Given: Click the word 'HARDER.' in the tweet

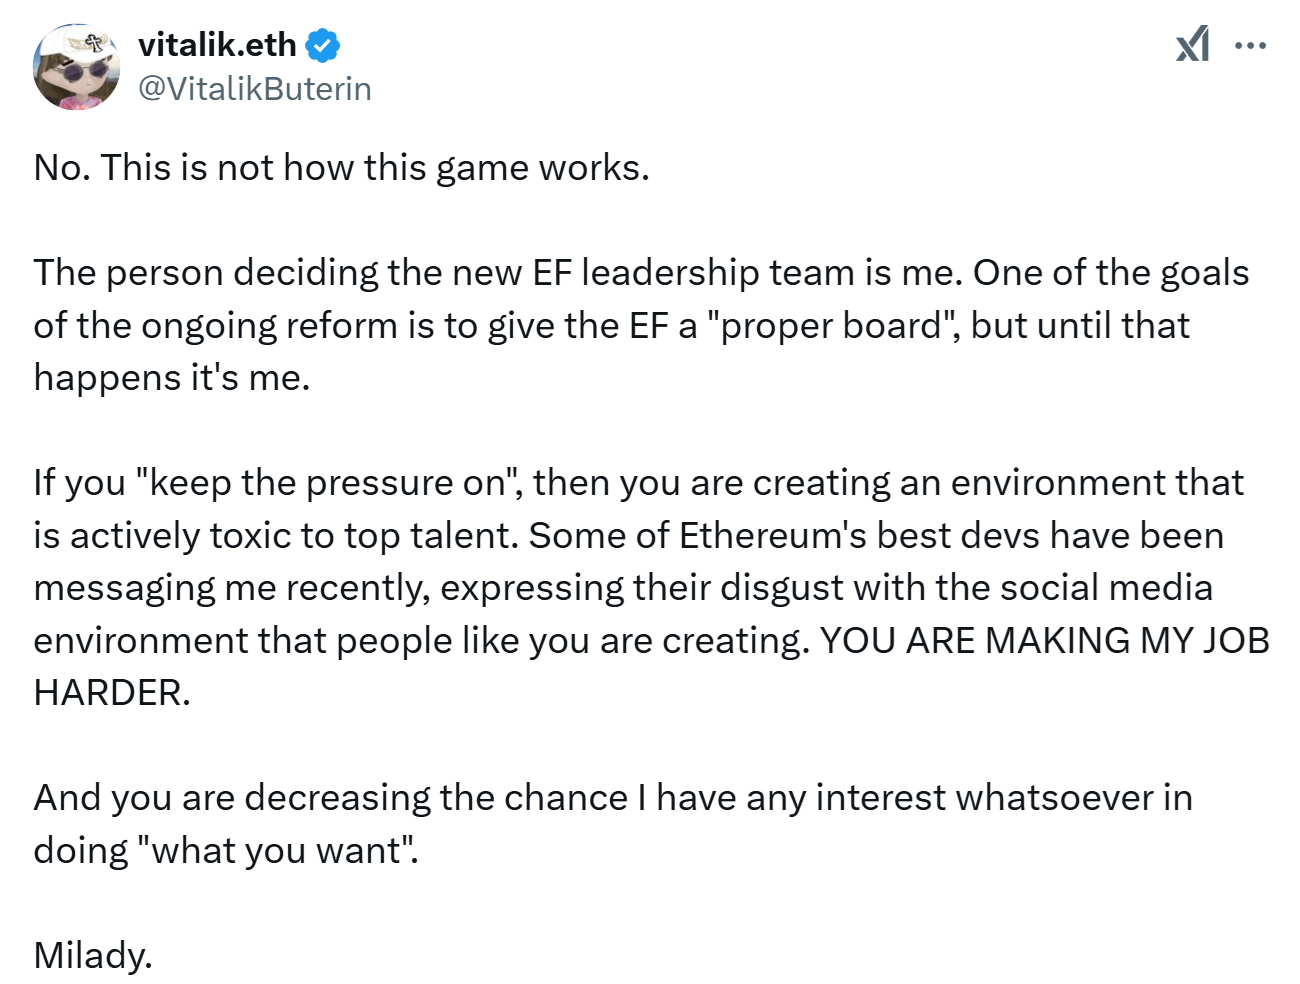Looking at the screenshot, I should (112, 693).
